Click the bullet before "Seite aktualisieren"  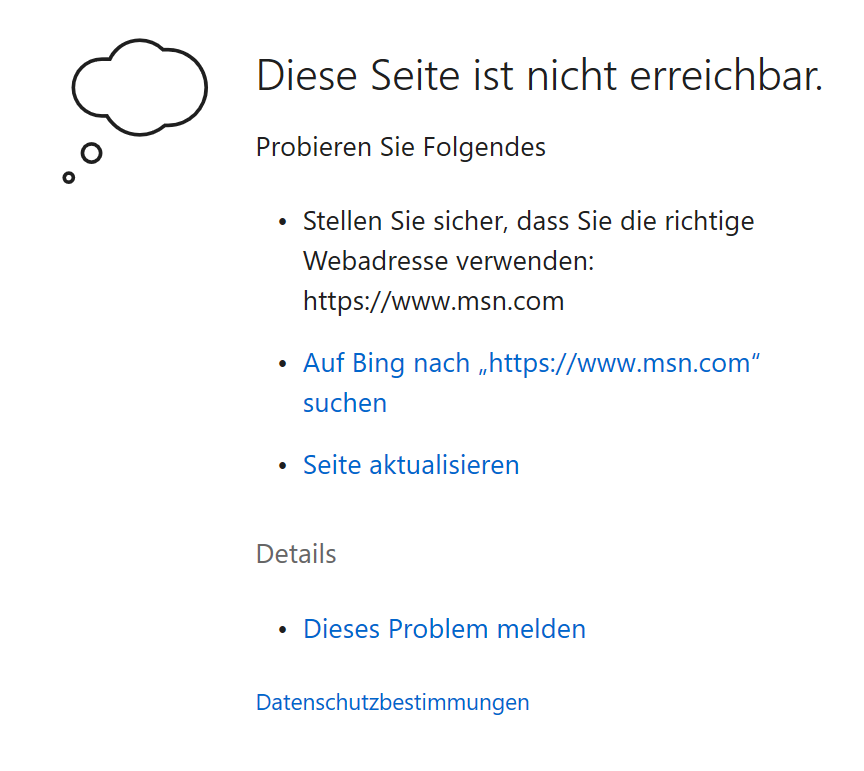coord(283,466)
